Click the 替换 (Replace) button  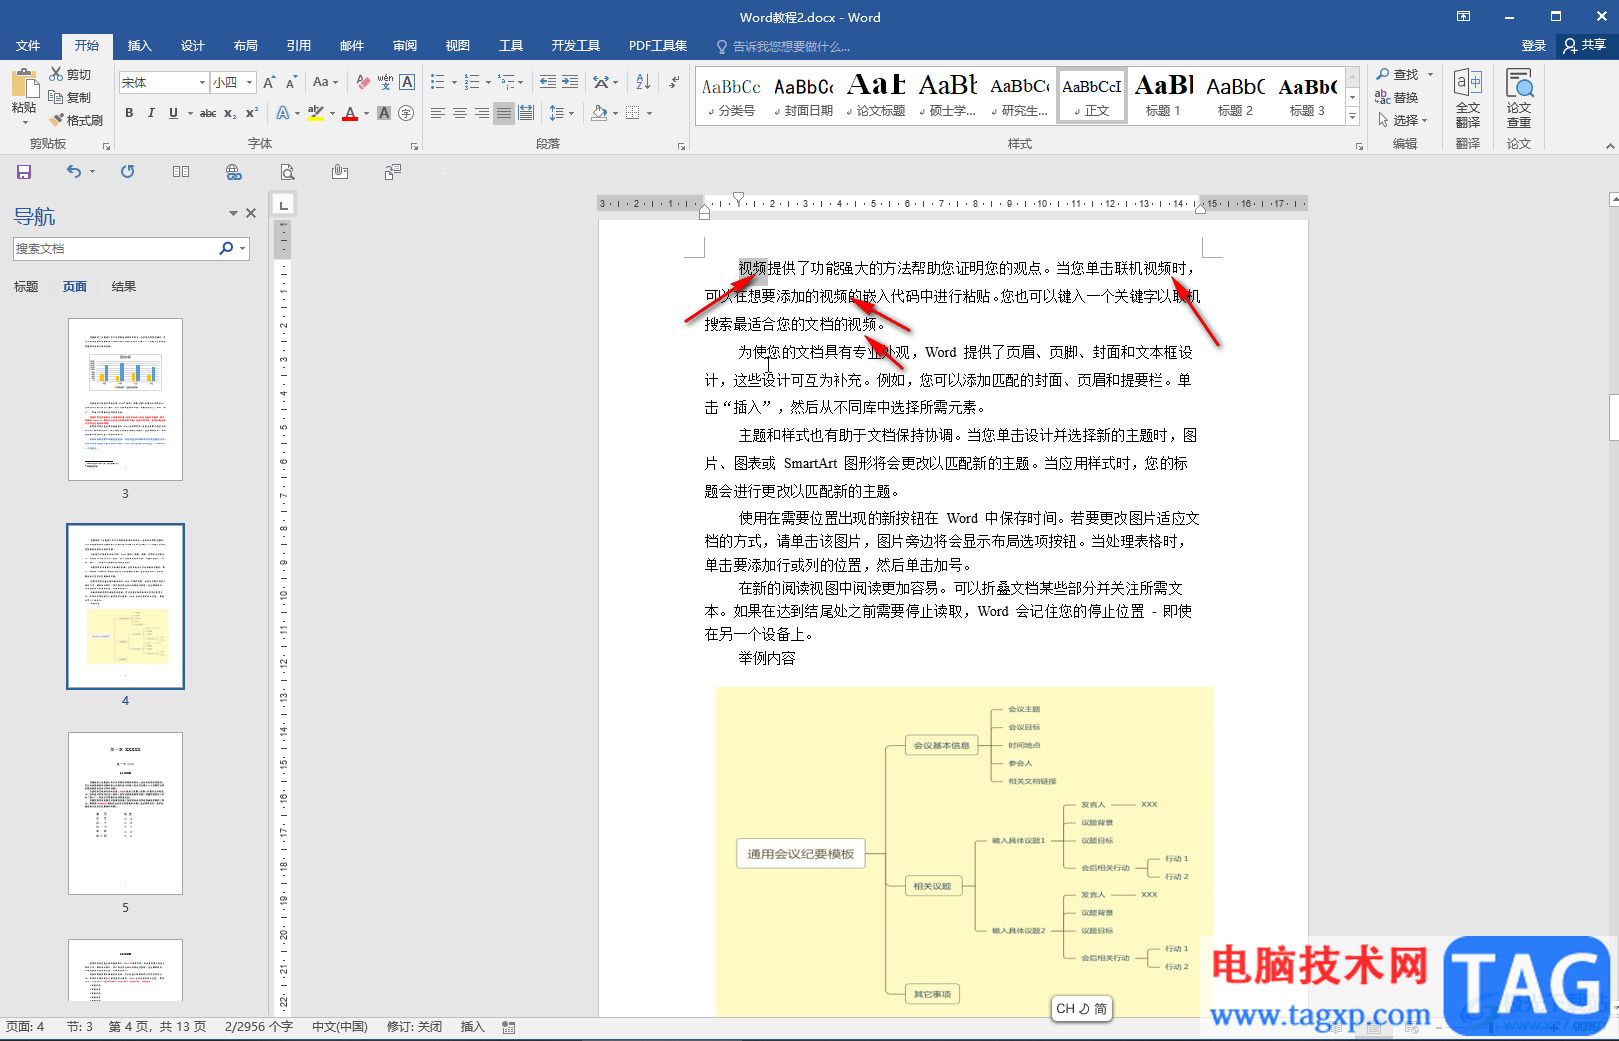[x=1397, y=97]
